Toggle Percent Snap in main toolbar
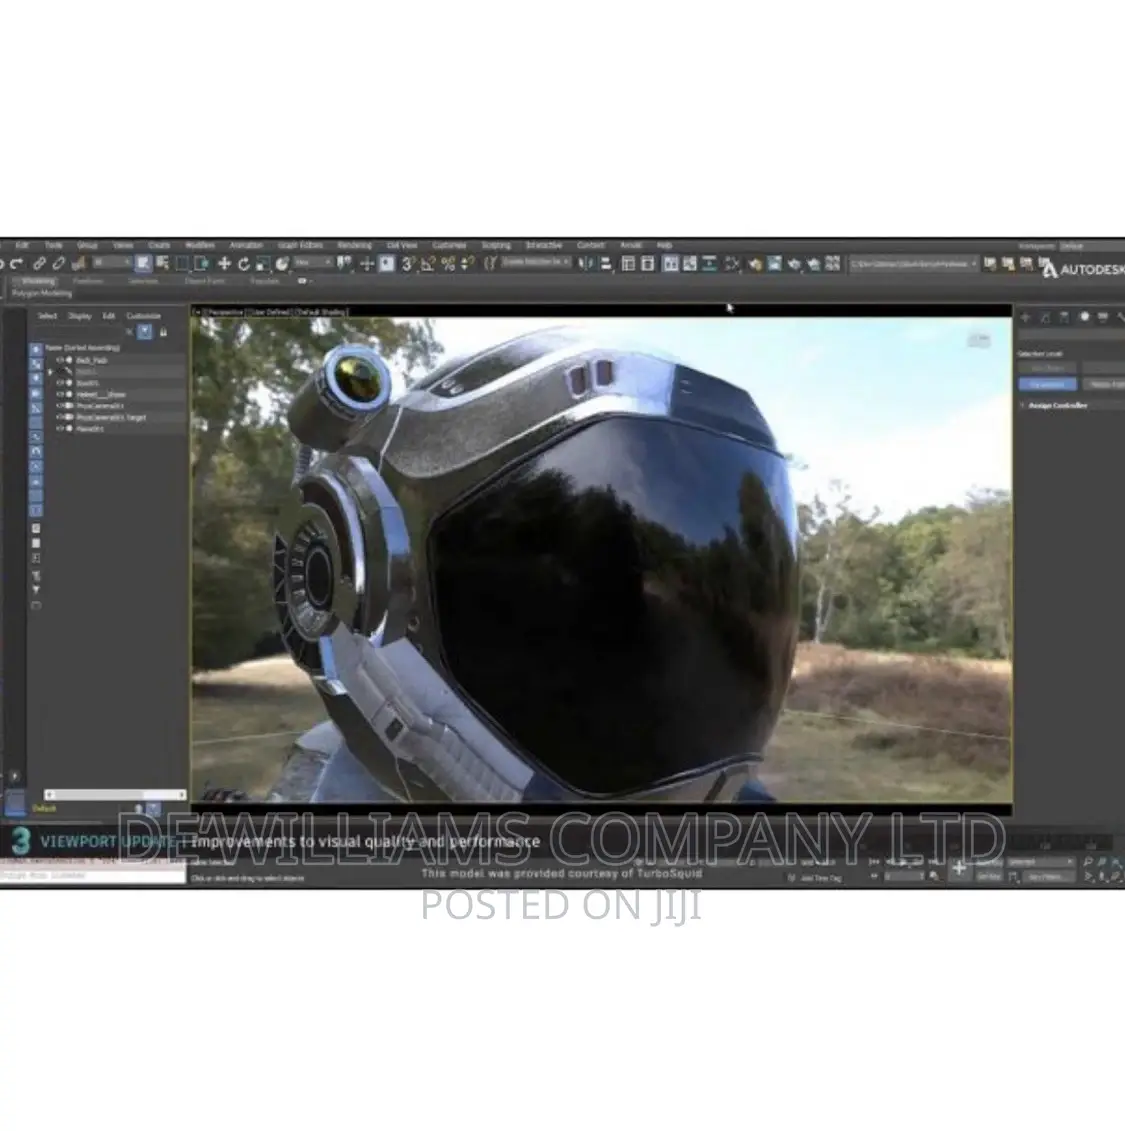The image size is (1125, 1131). 448,264
